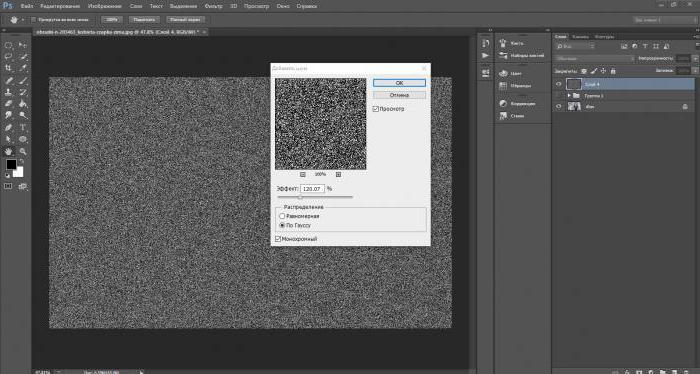Select the Lasso tool
Screen dimensions: 700x374
tap(8, 57)
